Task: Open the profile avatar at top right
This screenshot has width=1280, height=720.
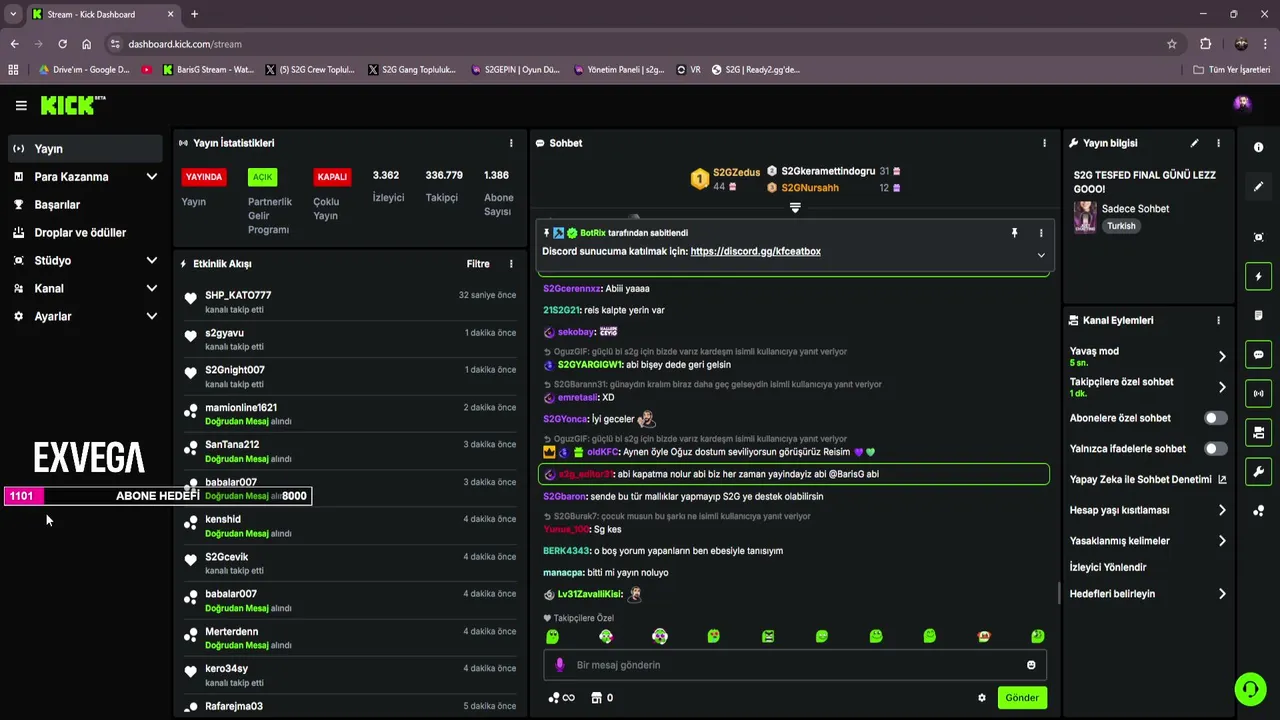Action: coord(1242,103)
